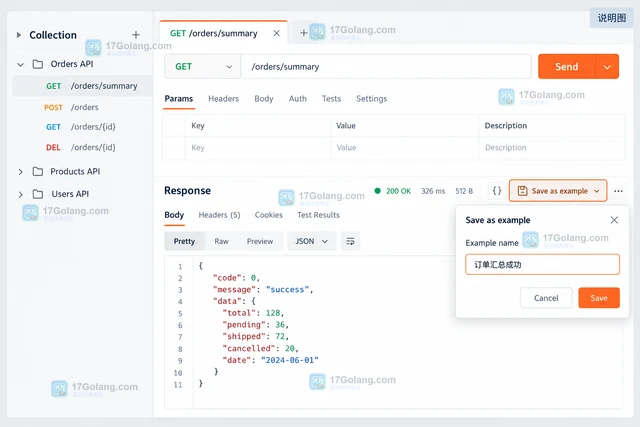This screenshot has height=427, width=640.
Task: Collapse the Orders API folder chevron
Action: pos(20,64)
